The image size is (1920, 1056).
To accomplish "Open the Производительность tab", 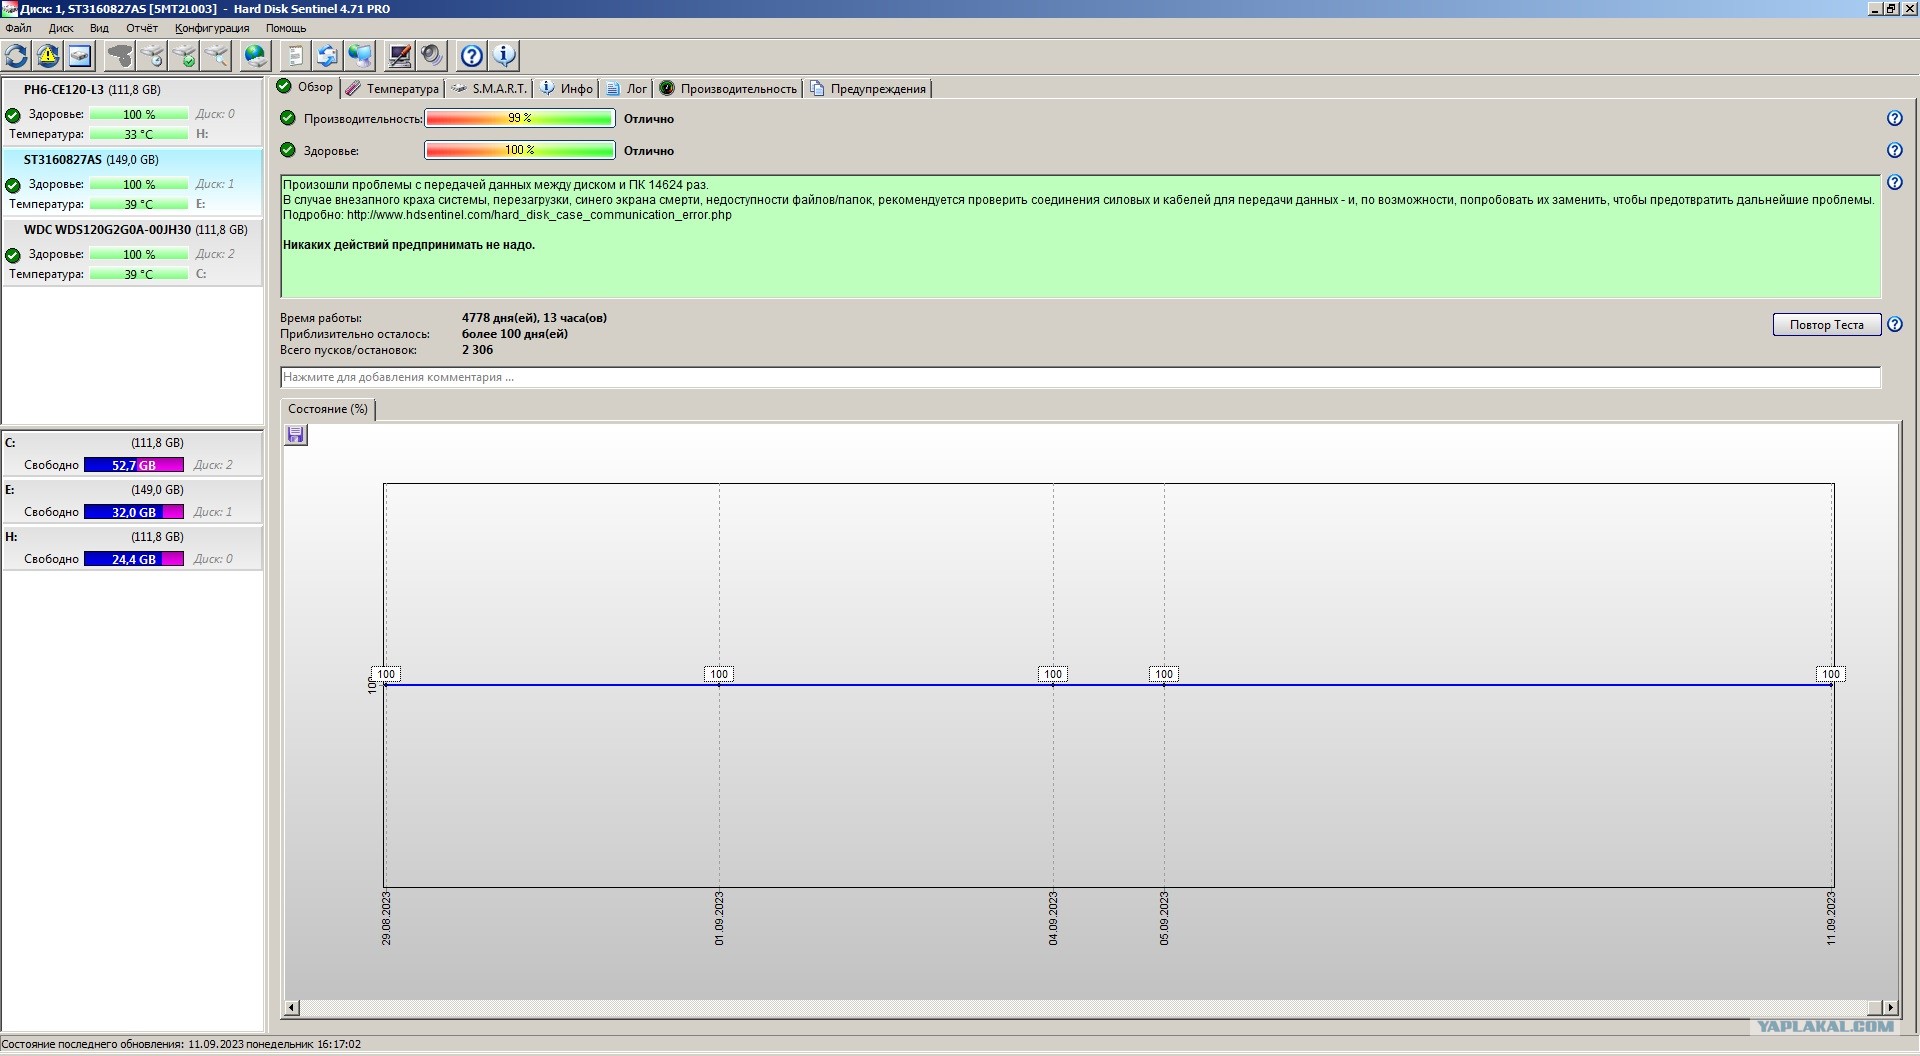I will click(x=728, y=89).
